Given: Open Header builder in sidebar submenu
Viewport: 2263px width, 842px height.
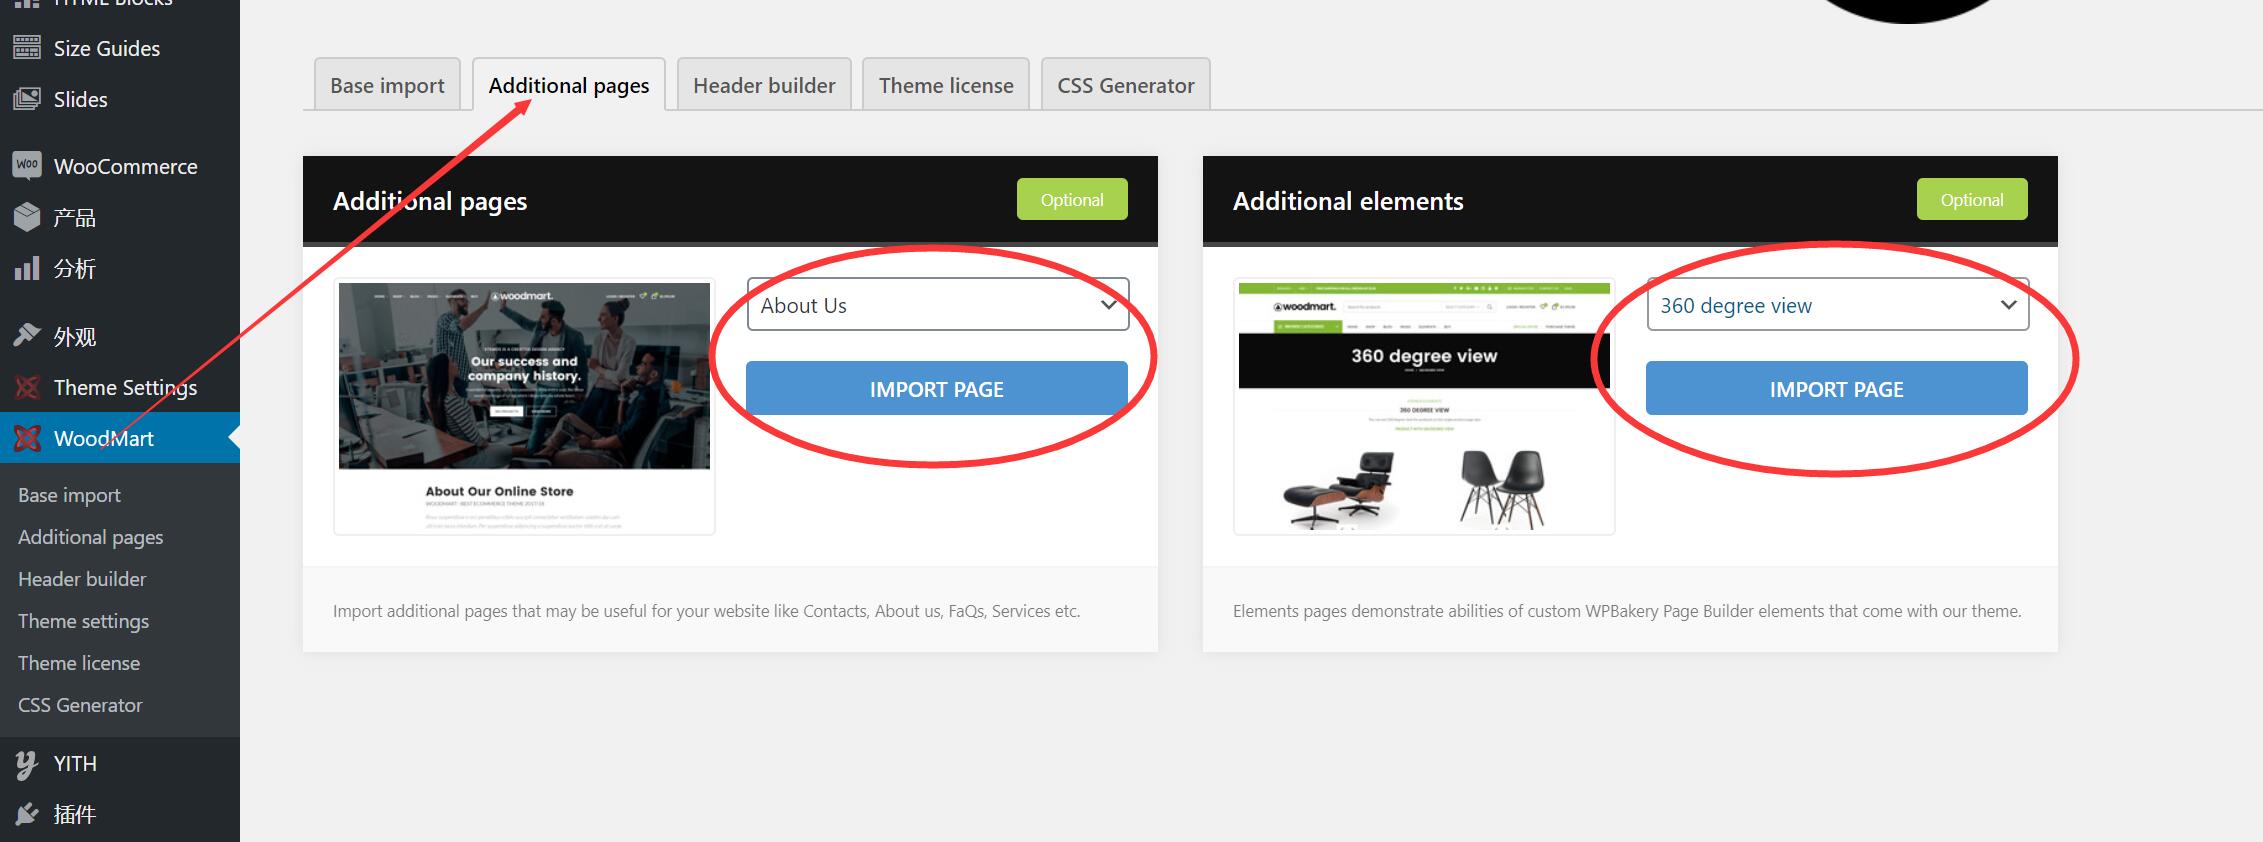Looking at the screenshot, I should (x=82, y=579).
